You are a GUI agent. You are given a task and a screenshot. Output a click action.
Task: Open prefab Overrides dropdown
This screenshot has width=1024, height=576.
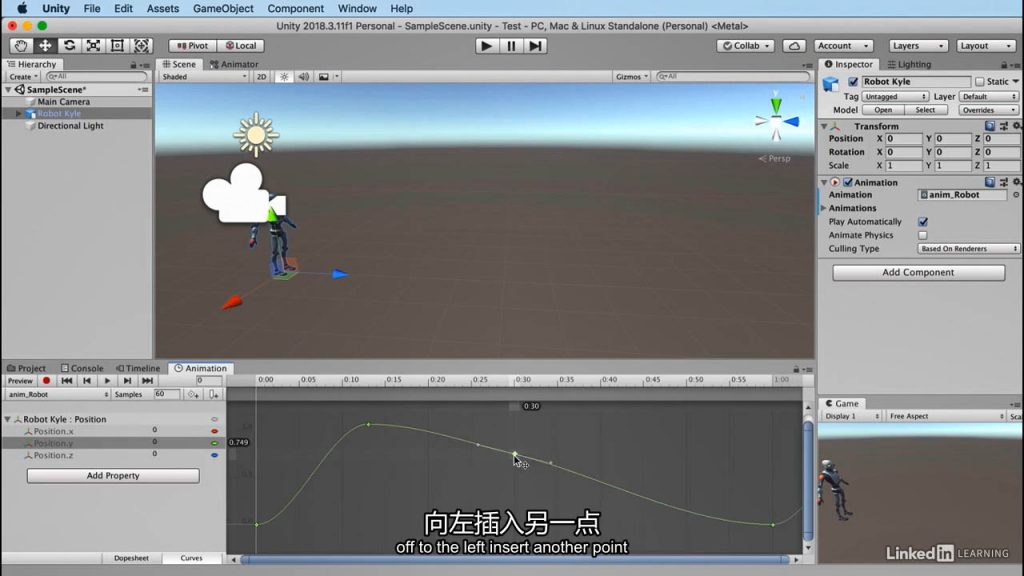[988, 110]
